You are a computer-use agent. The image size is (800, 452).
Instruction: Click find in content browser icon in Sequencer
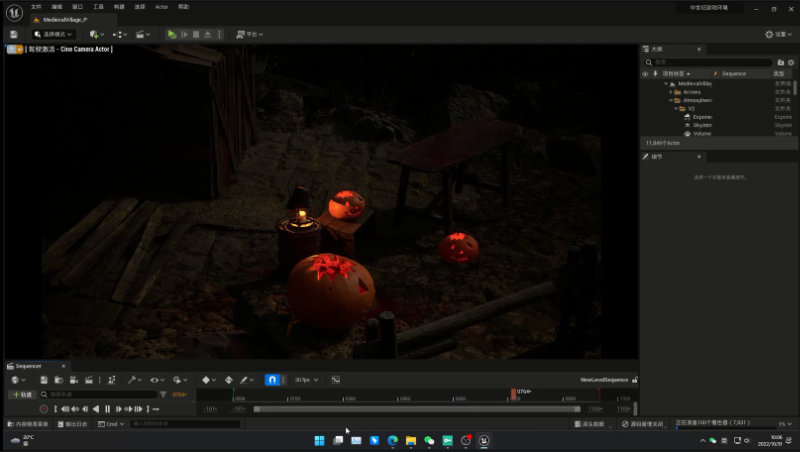pos(59,380)
